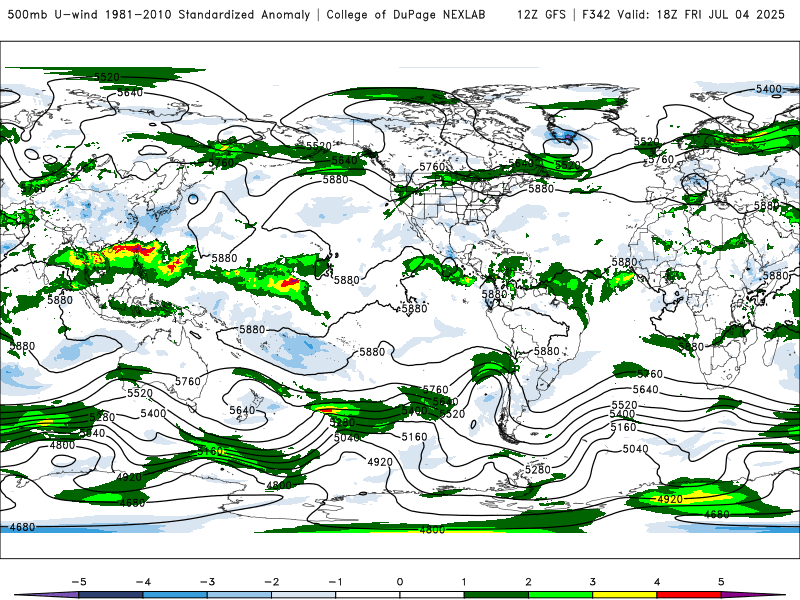This screenshot has height=600, width=800.
Task: Select the pale blue swatch between -2 and -1
Action: [x=304, y=595]
